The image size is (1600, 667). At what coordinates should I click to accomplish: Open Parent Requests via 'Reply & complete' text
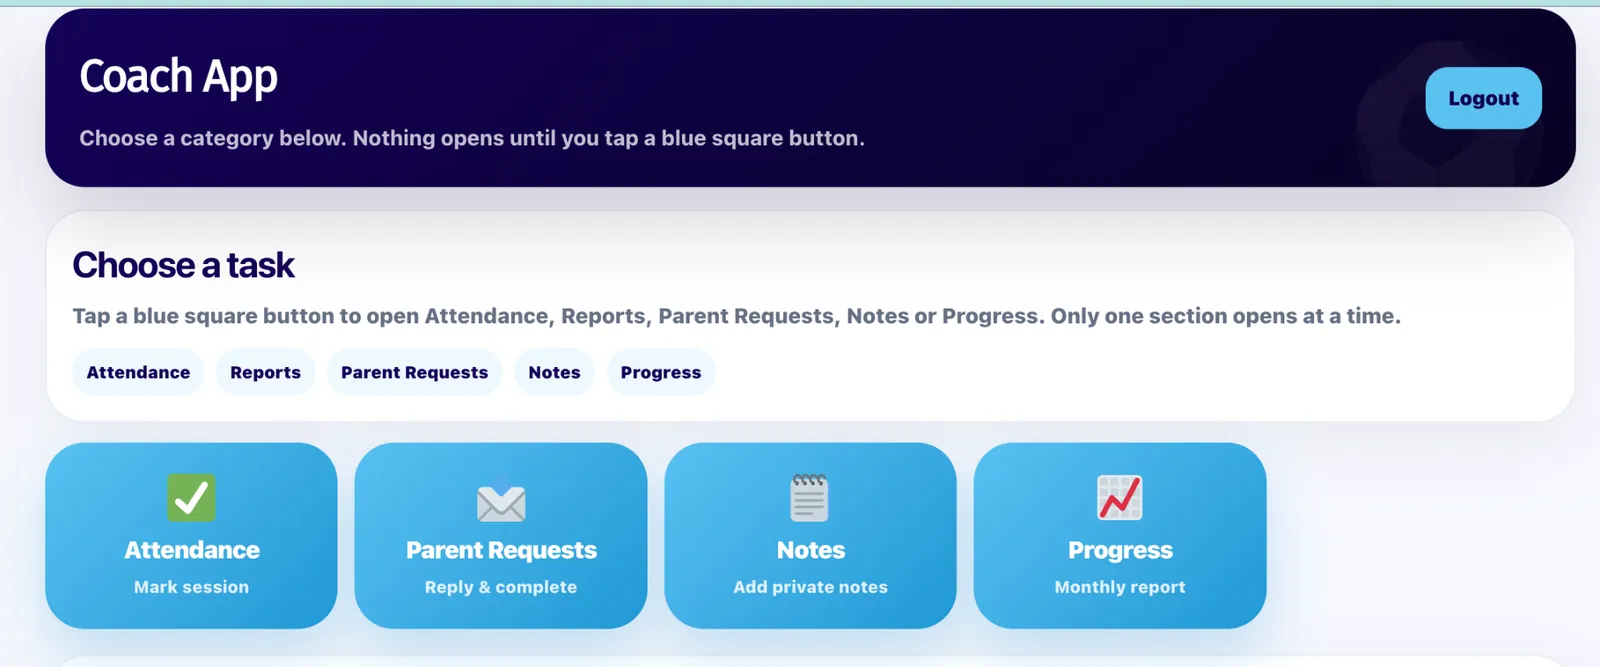(501, 587)
